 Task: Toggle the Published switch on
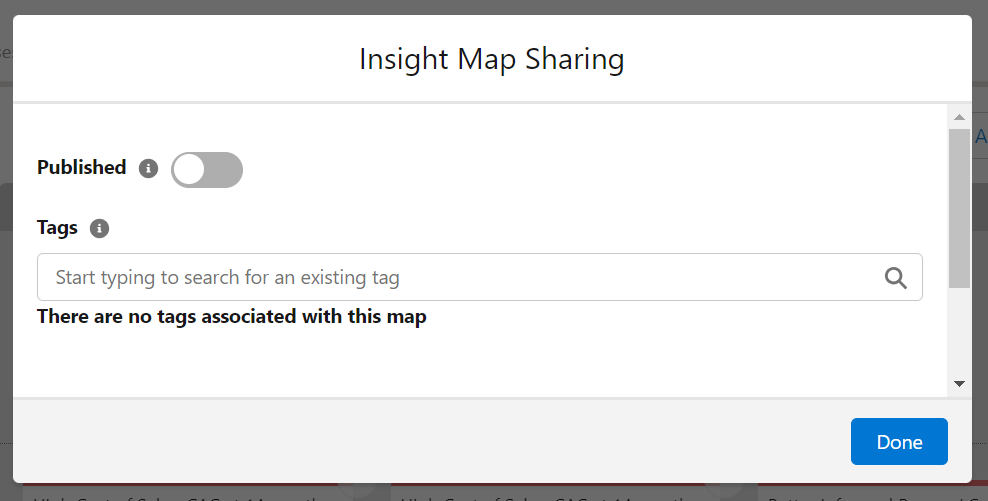tap(207, 170)
